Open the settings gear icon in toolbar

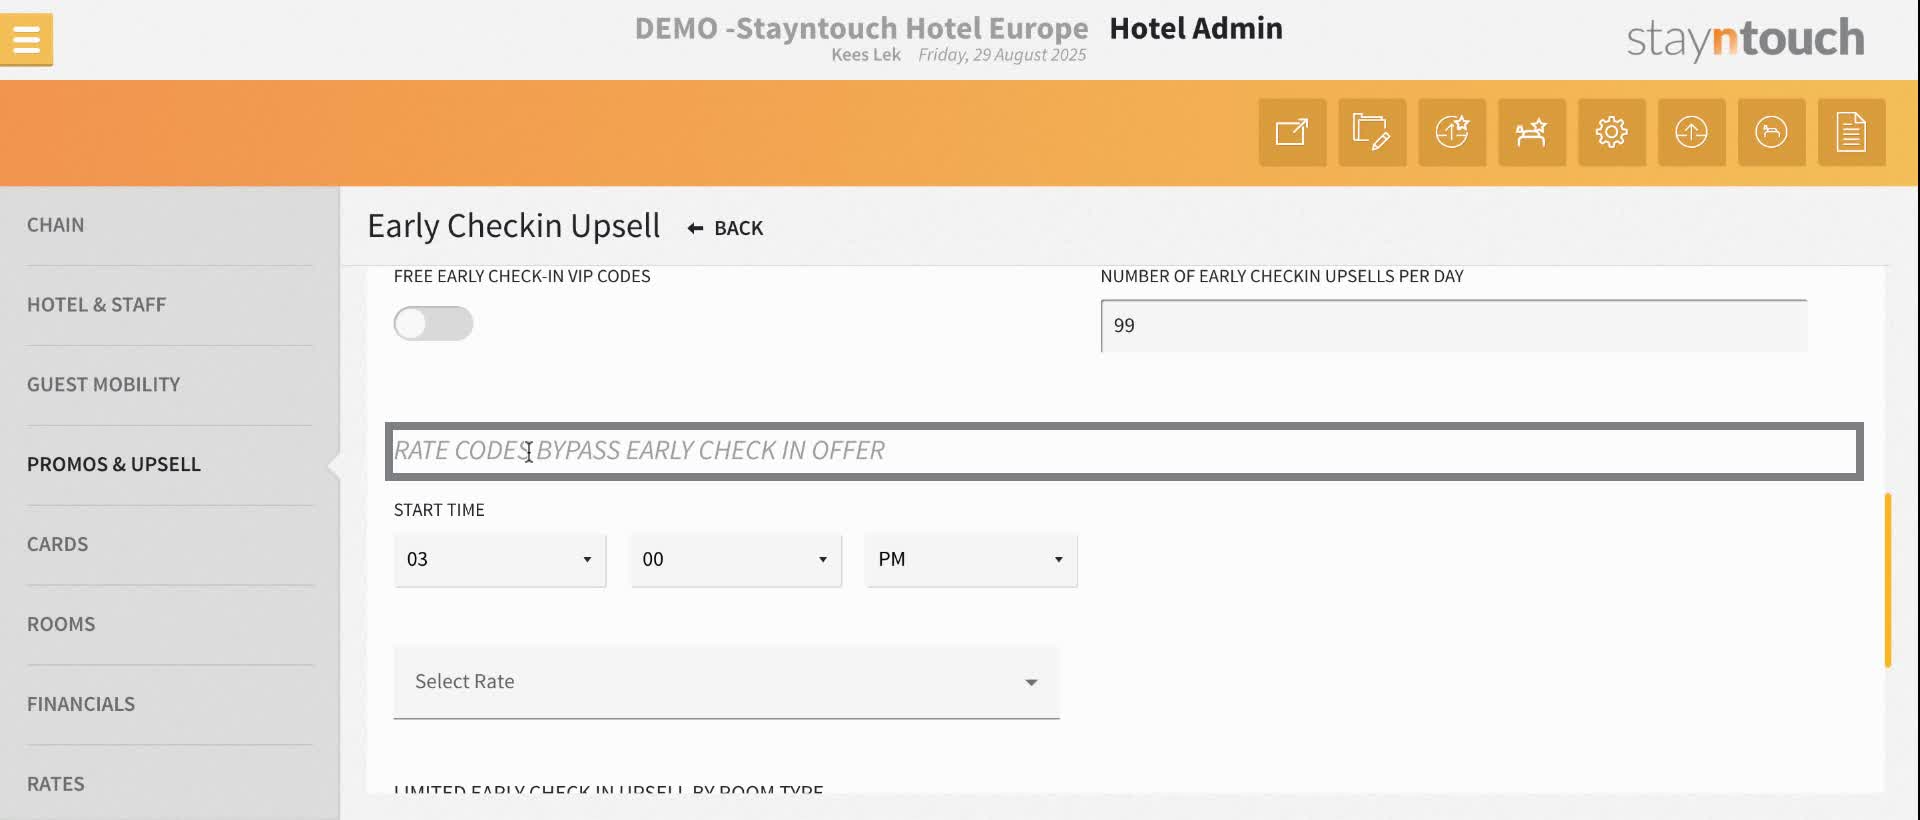coord(1612,132)
